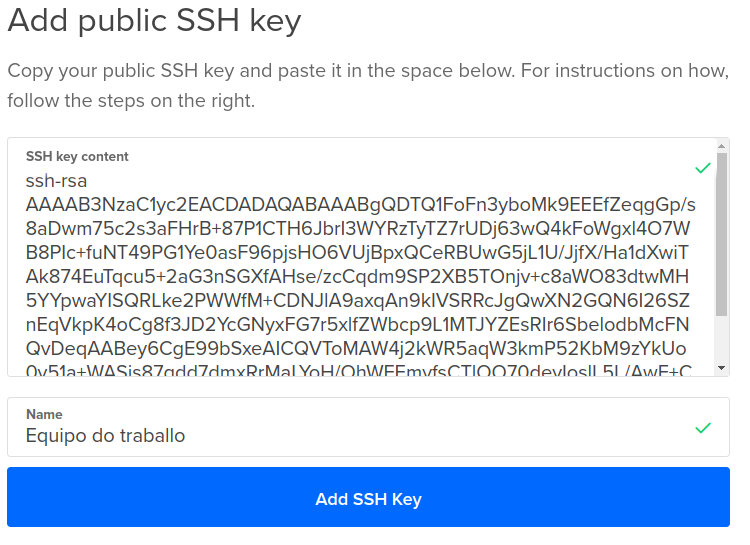750x545 pixels.
Task: Click the scrollbar track below the thumb
Action: click(722, 338)
